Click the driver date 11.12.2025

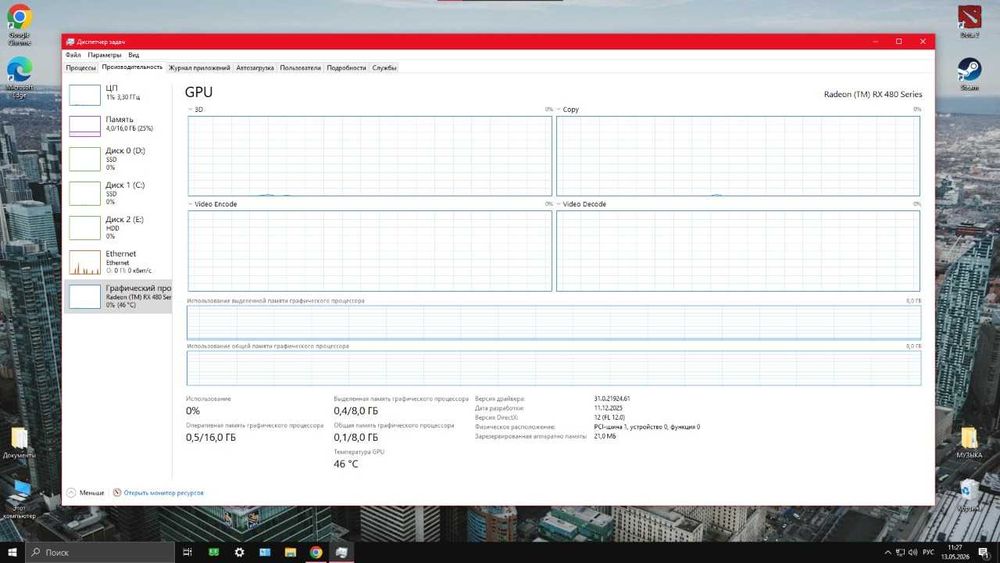[x=608, y=408]
